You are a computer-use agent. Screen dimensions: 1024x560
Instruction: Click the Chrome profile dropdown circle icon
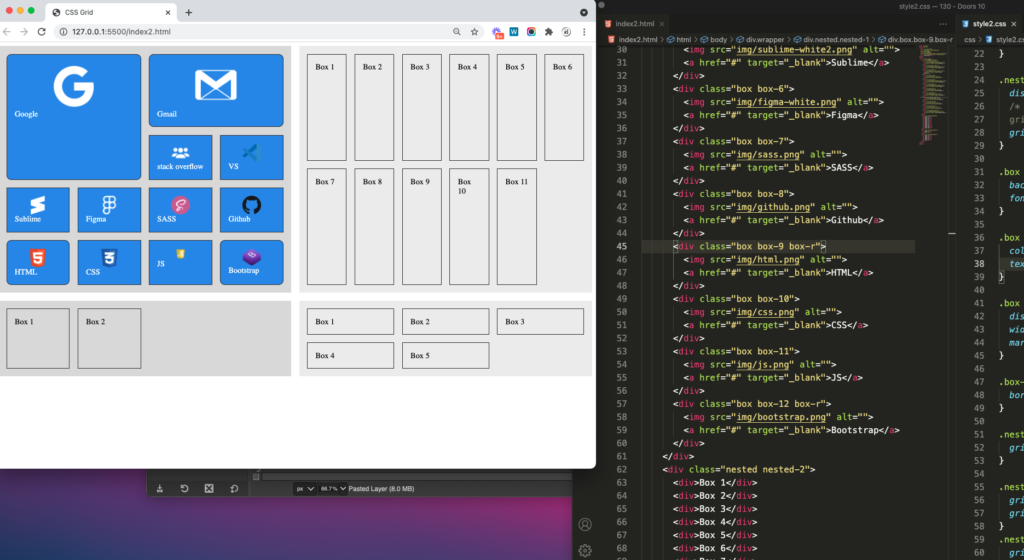click(584, 12)
